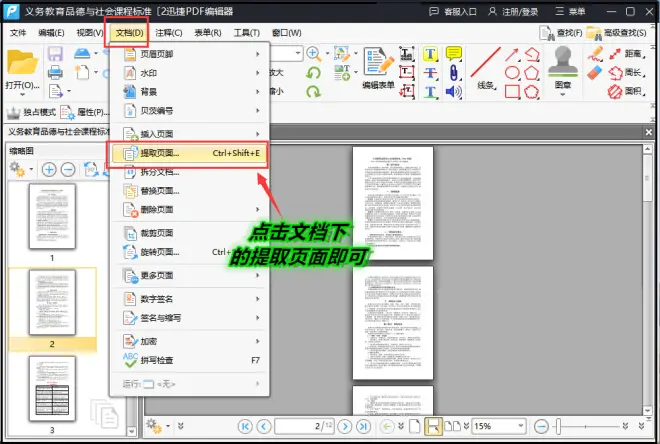Screen dimensions: 660x444
Task: Click the underline text T tool
Action: point(430,91)
